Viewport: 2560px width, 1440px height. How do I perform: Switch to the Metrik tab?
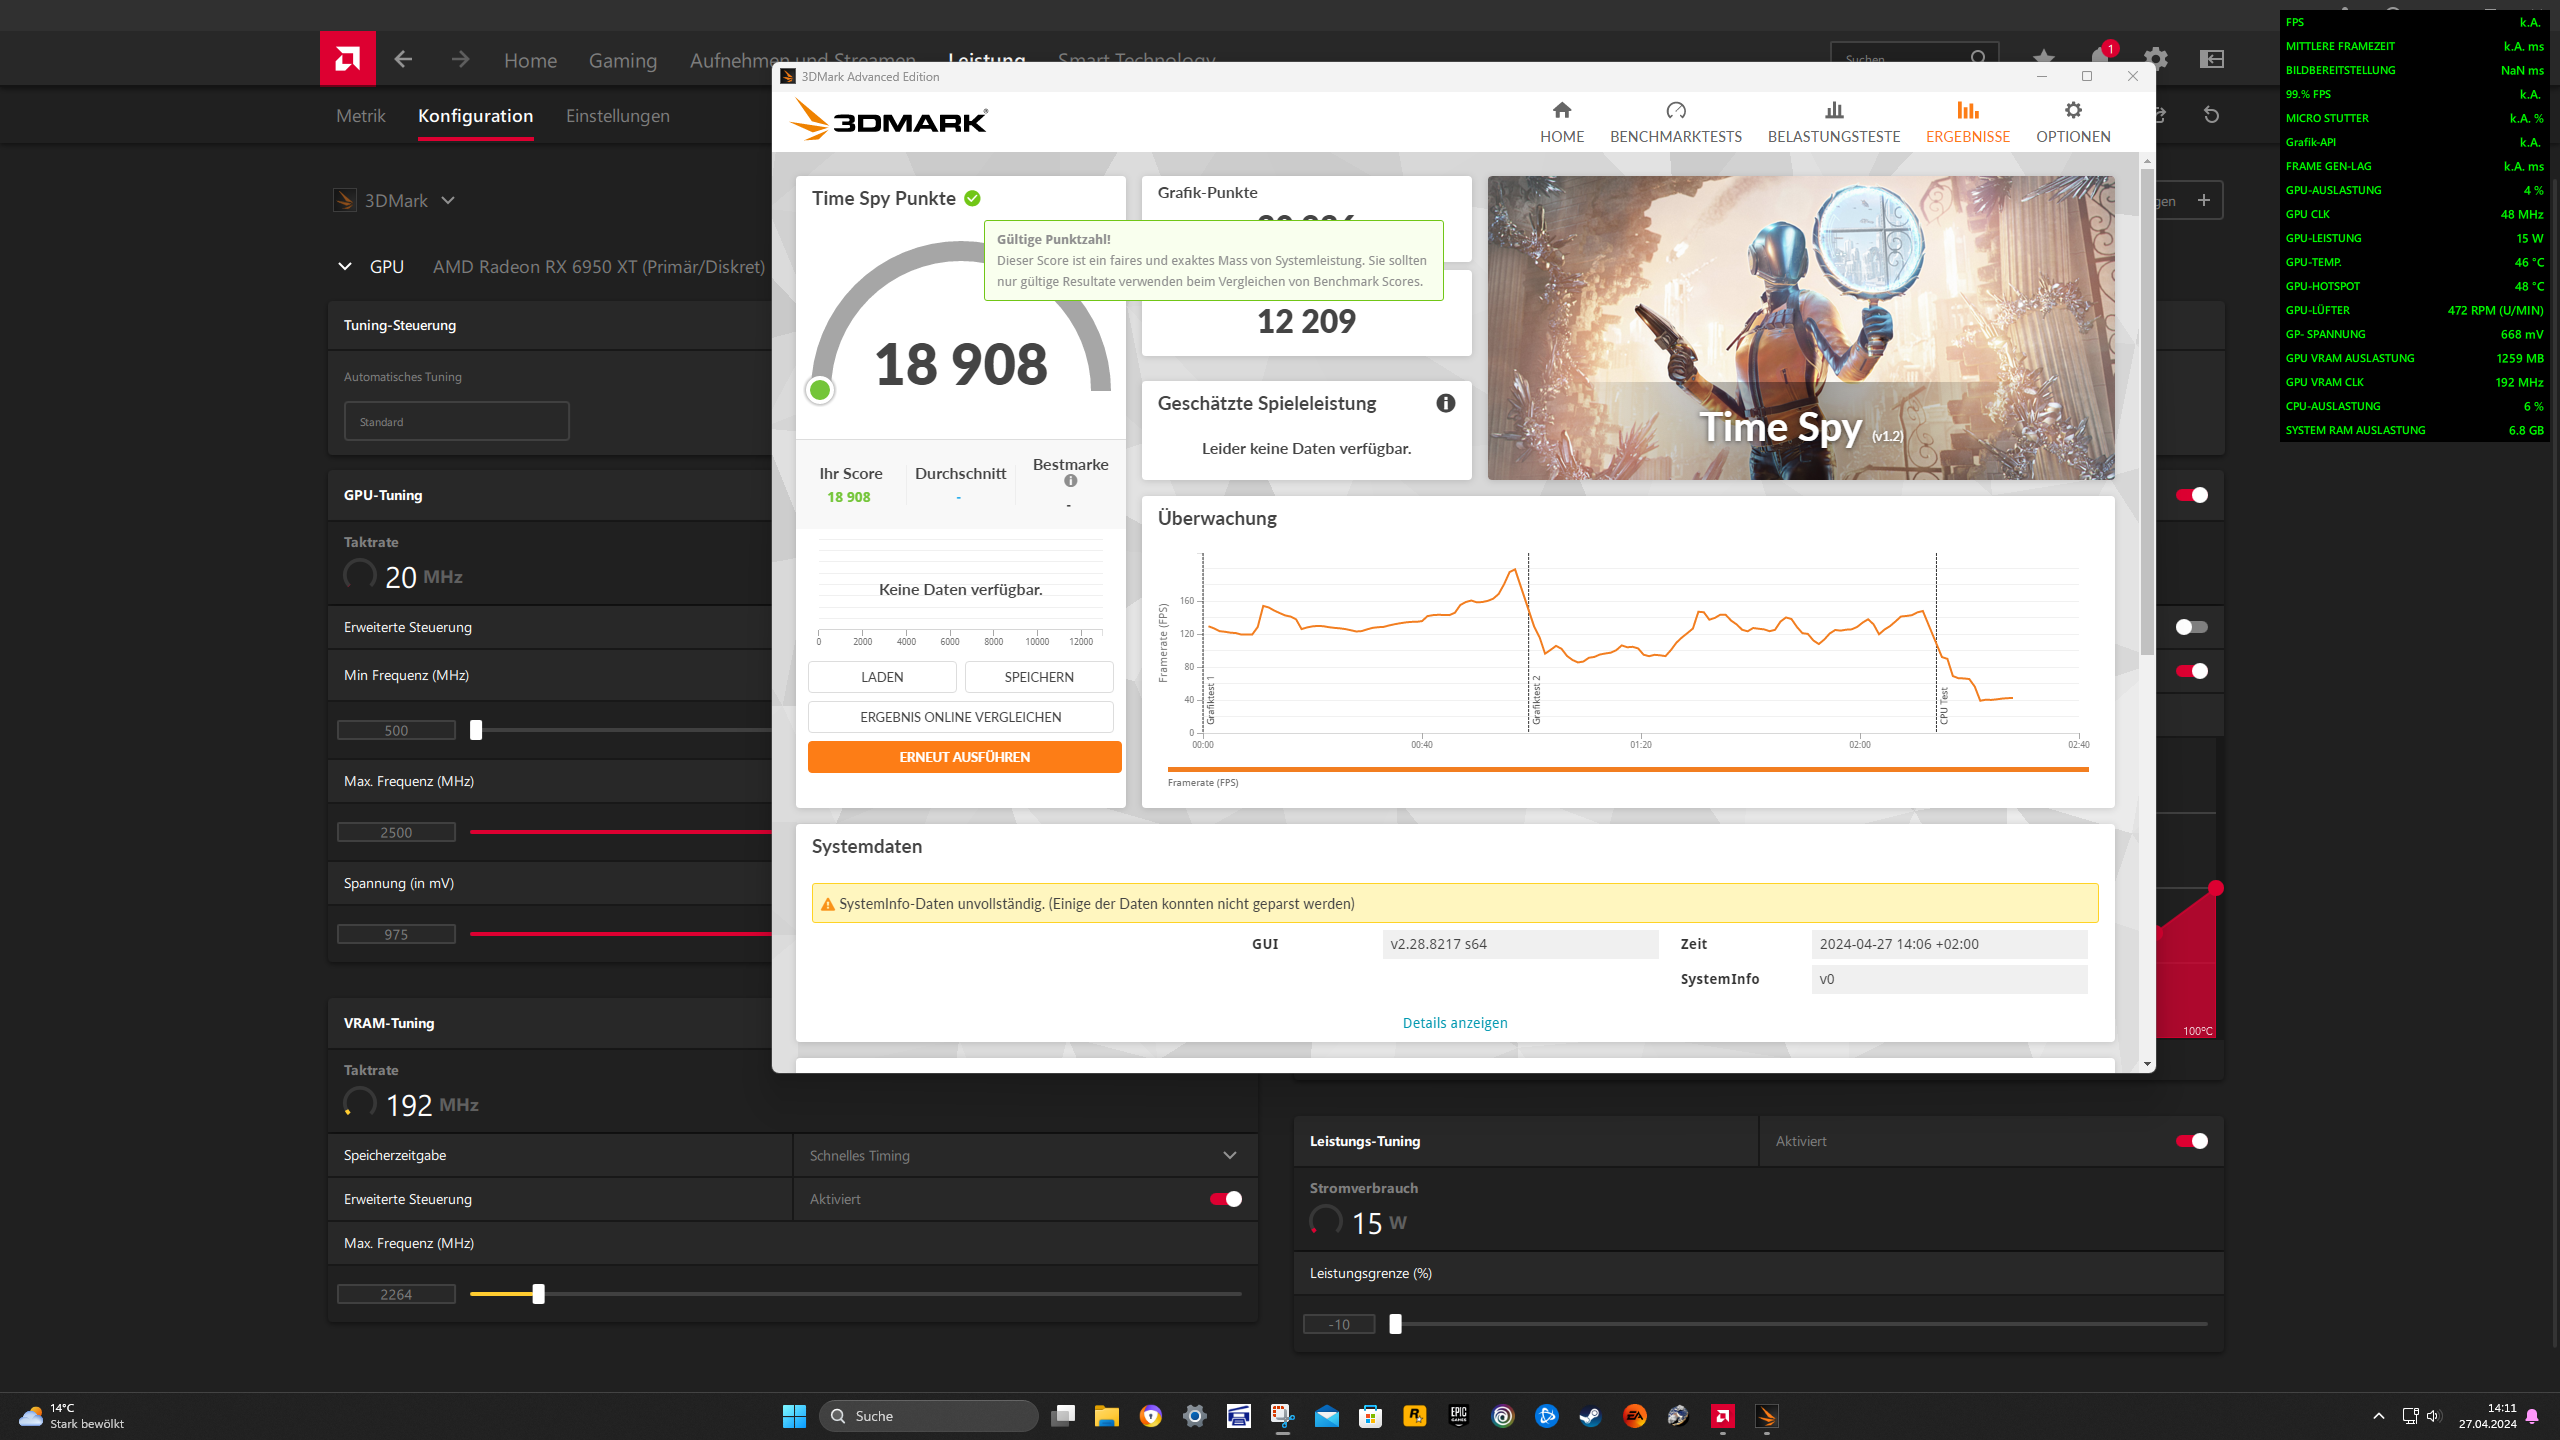[360, 116]
